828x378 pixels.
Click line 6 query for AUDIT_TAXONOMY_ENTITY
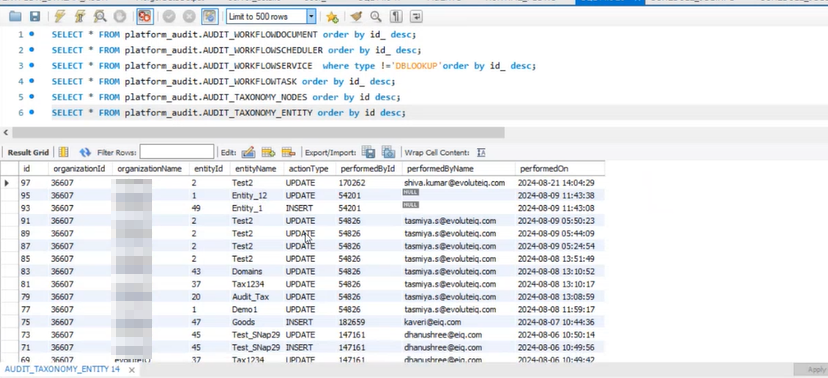pyautogui.click(x=229, y=113)
